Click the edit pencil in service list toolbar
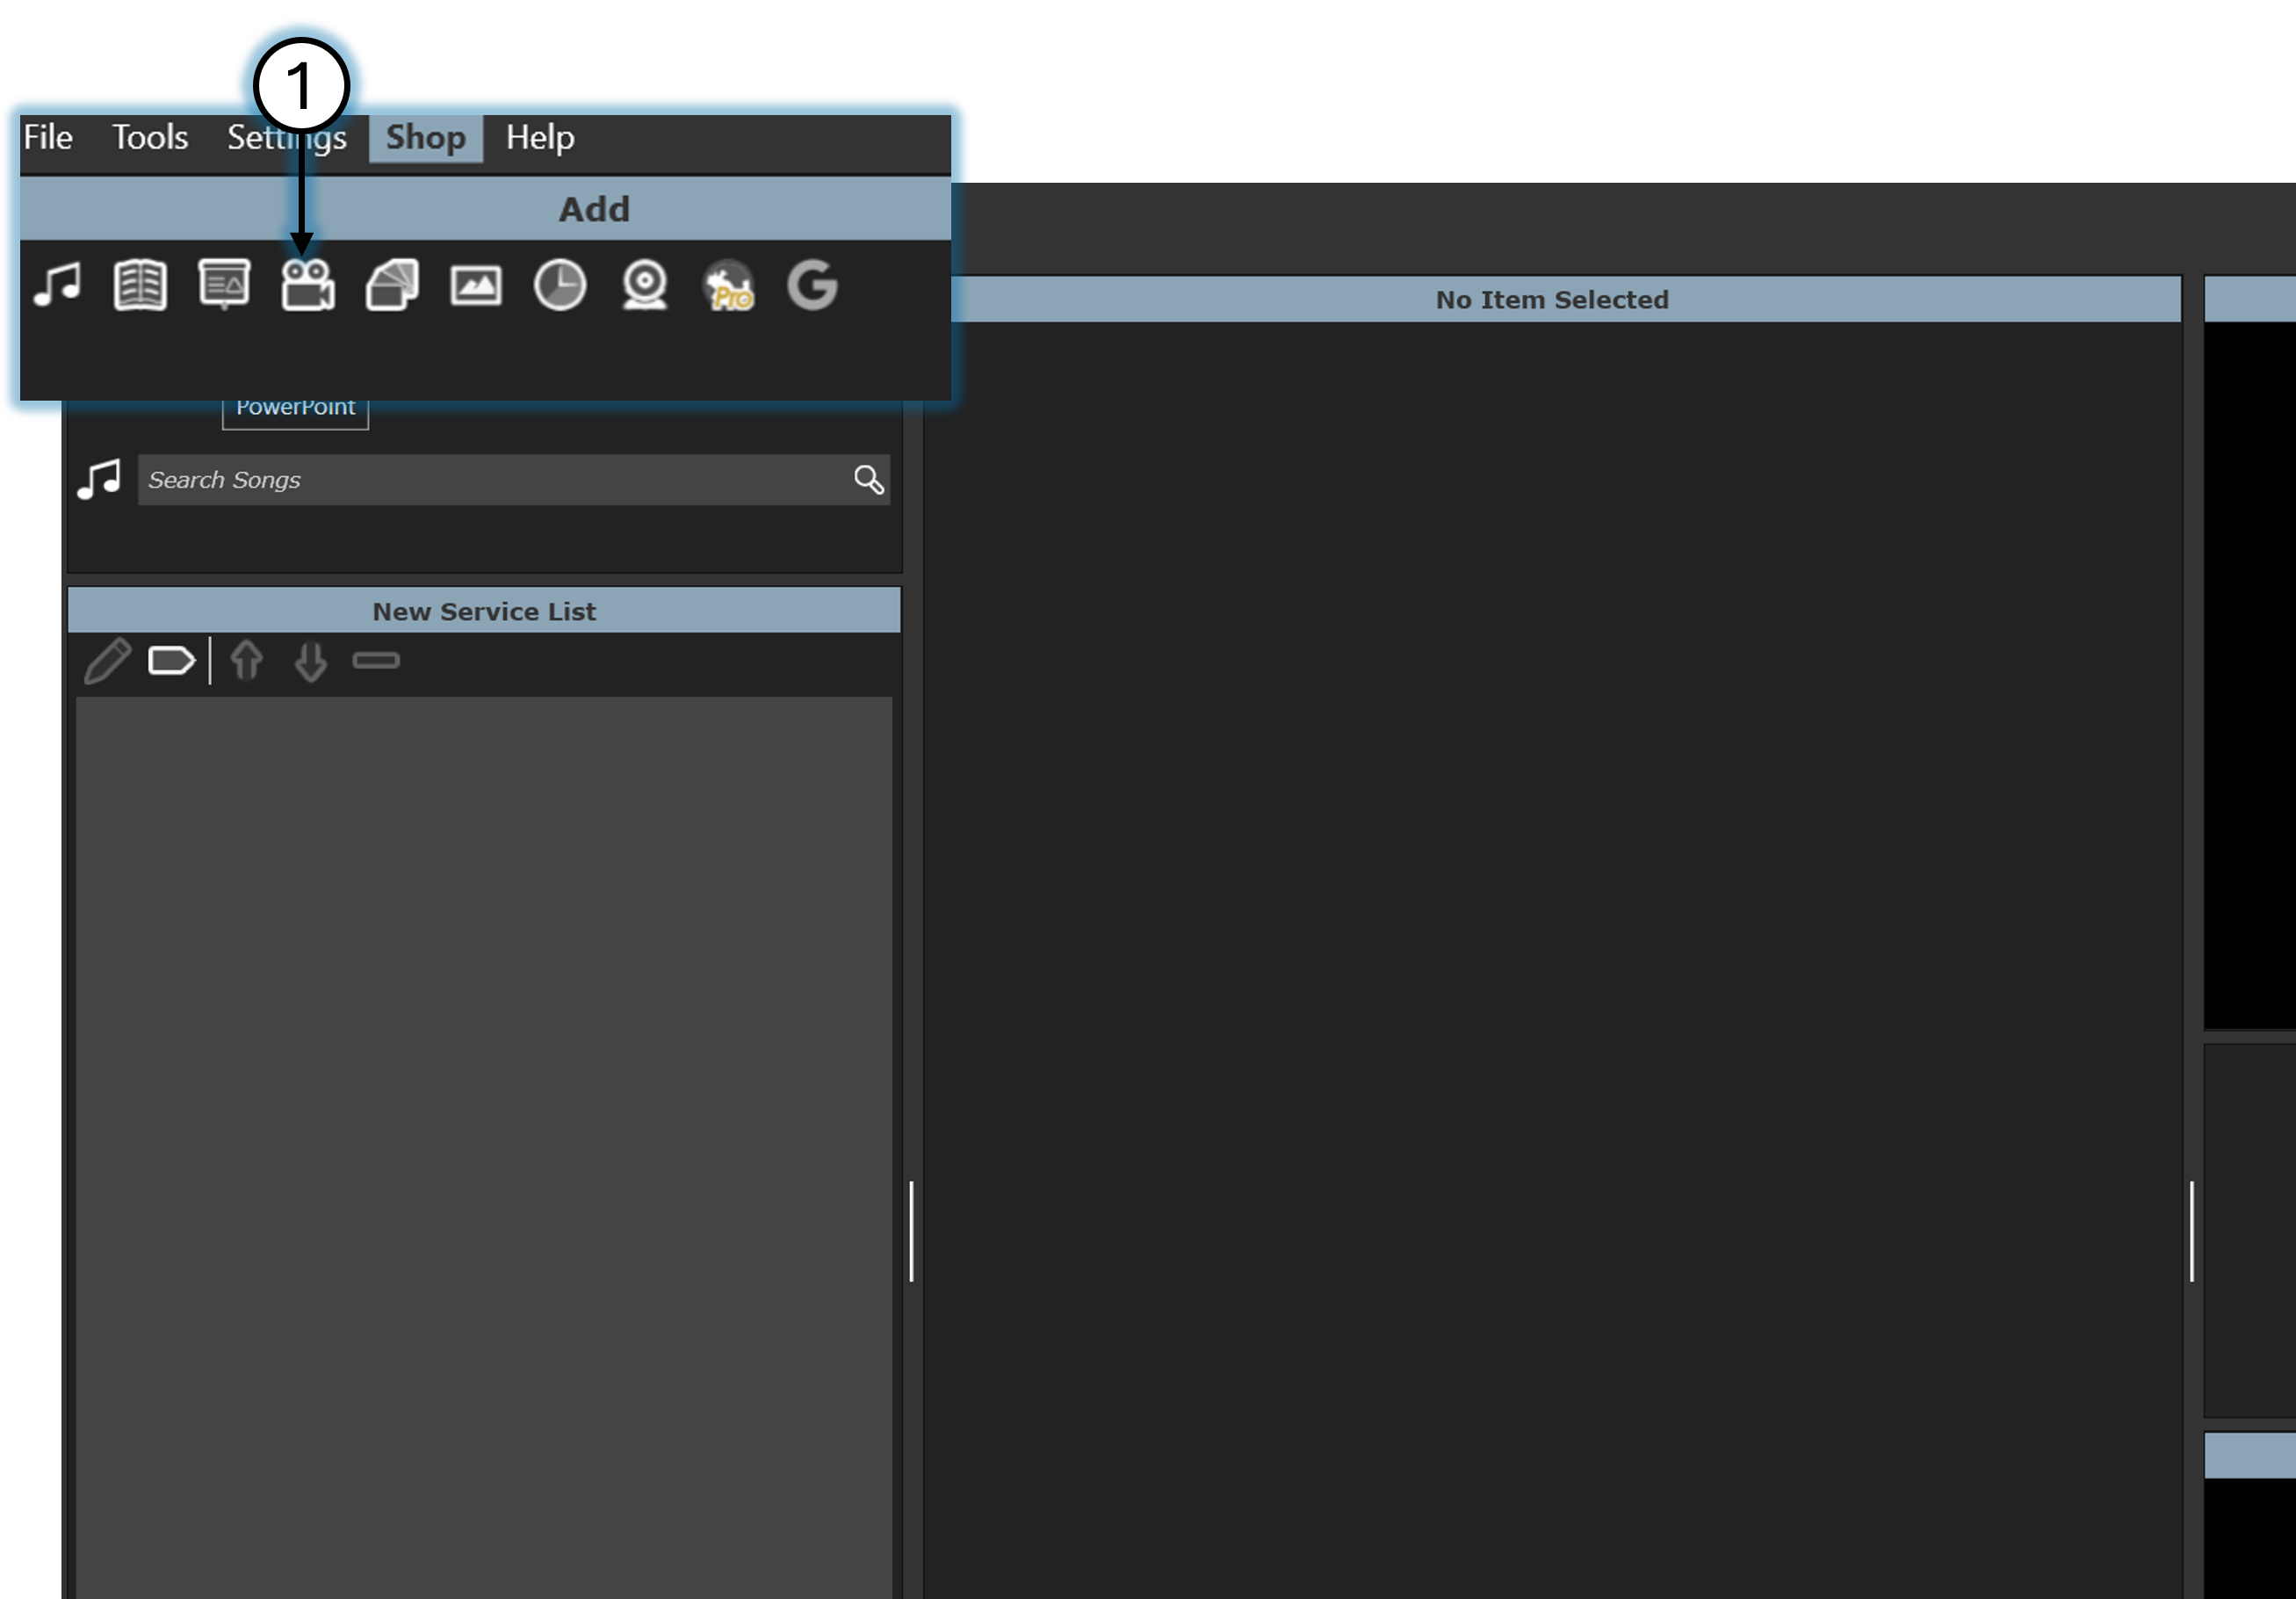 pyautogui.click(x=107, y=661)
